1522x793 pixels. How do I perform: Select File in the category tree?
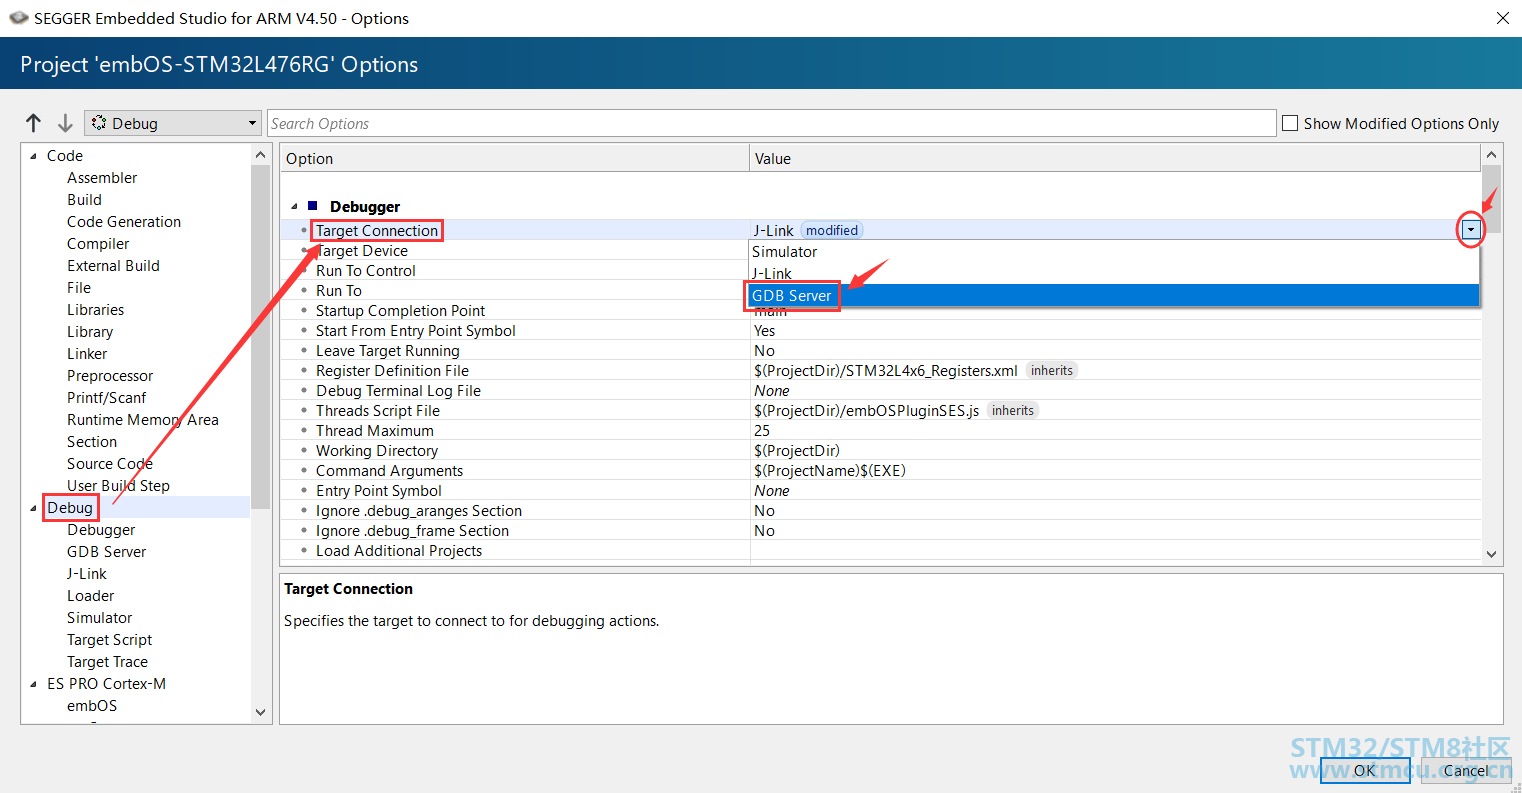79,288
